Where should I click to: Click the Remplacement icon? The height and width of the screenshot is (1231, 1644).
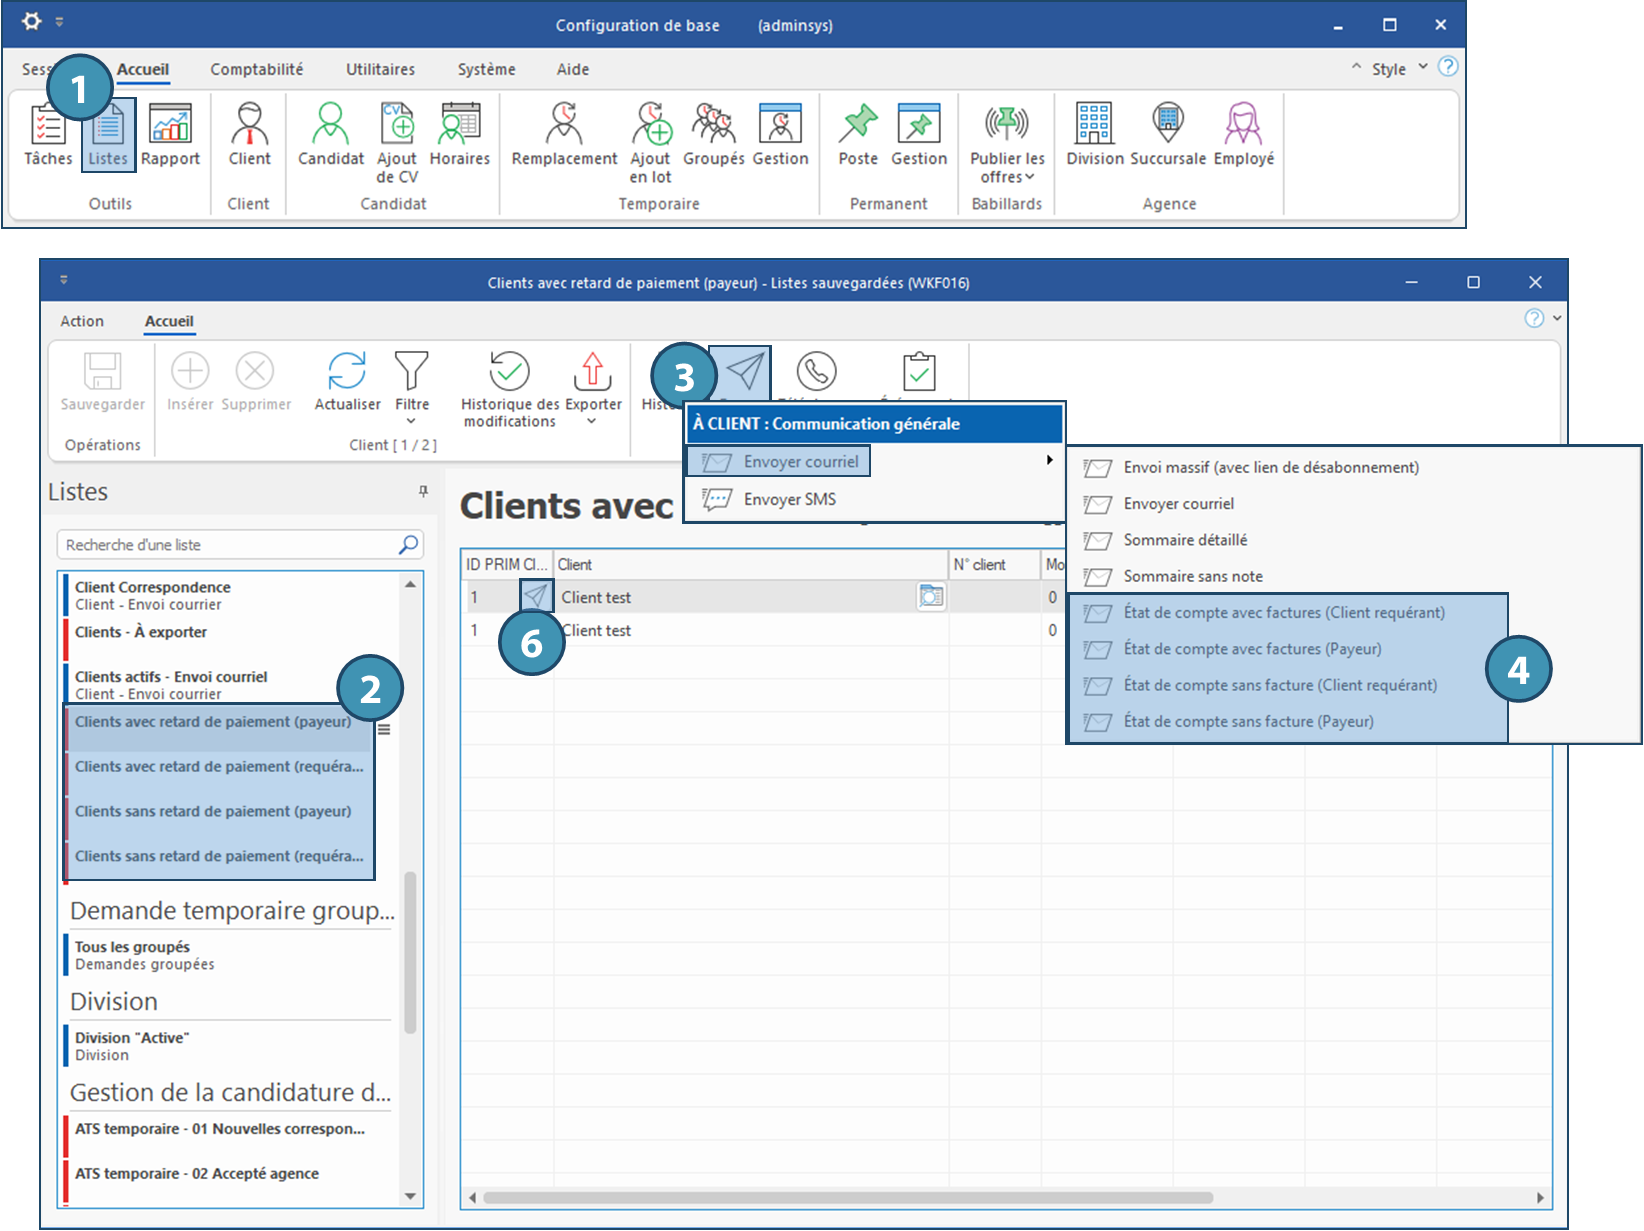[x=564, y=125]
